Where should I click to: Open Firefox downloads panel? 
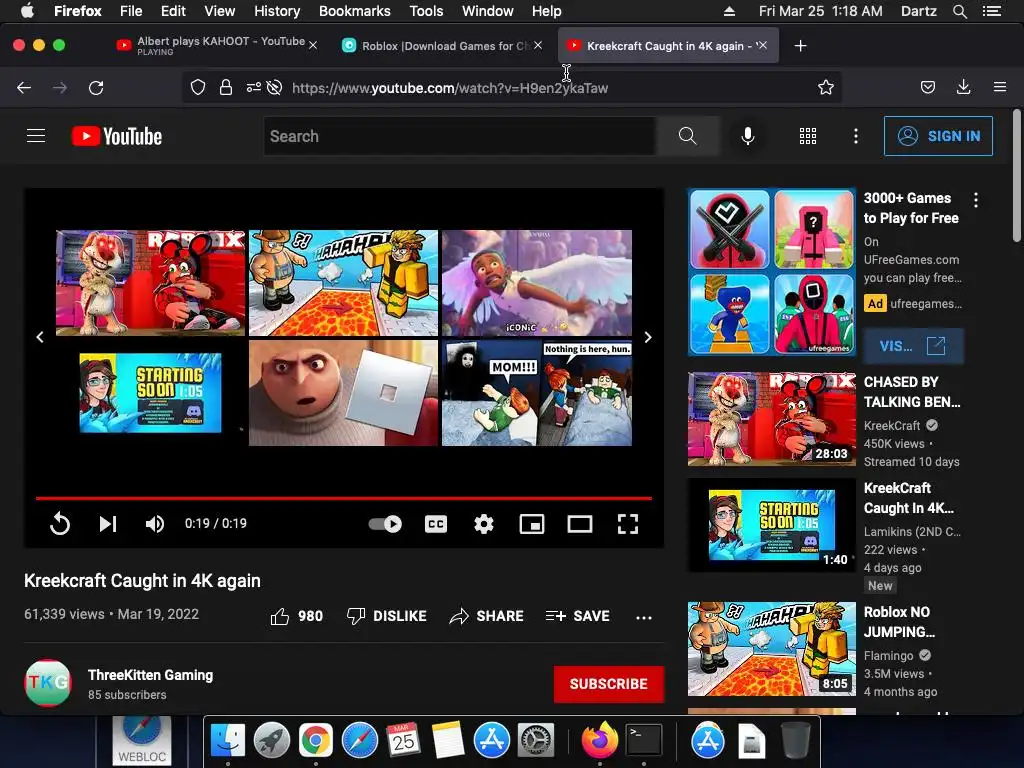(963, 88)
